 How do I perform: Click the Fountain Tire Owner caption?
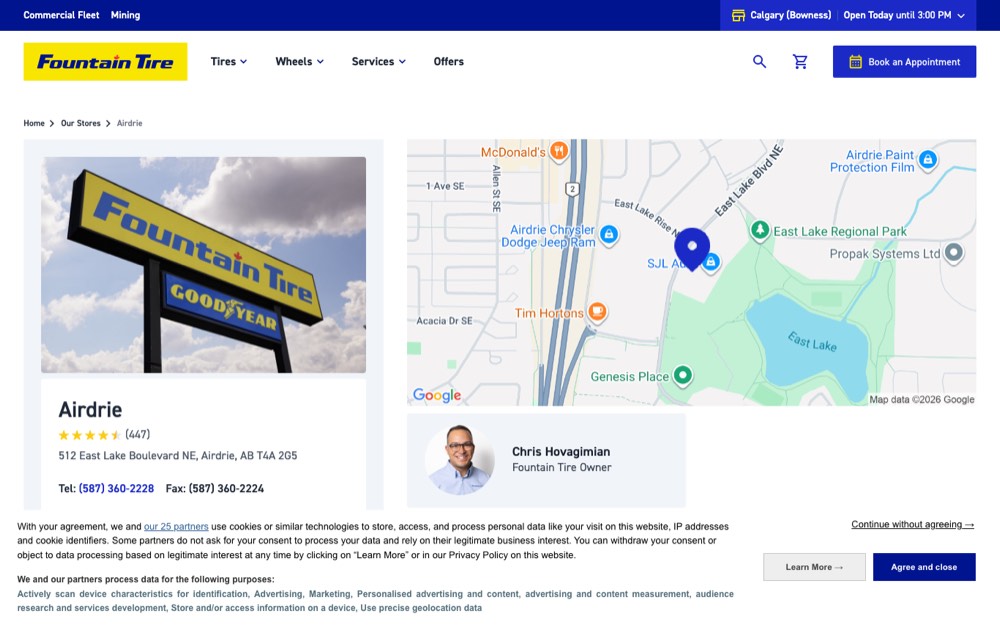[x=561, y=467]
